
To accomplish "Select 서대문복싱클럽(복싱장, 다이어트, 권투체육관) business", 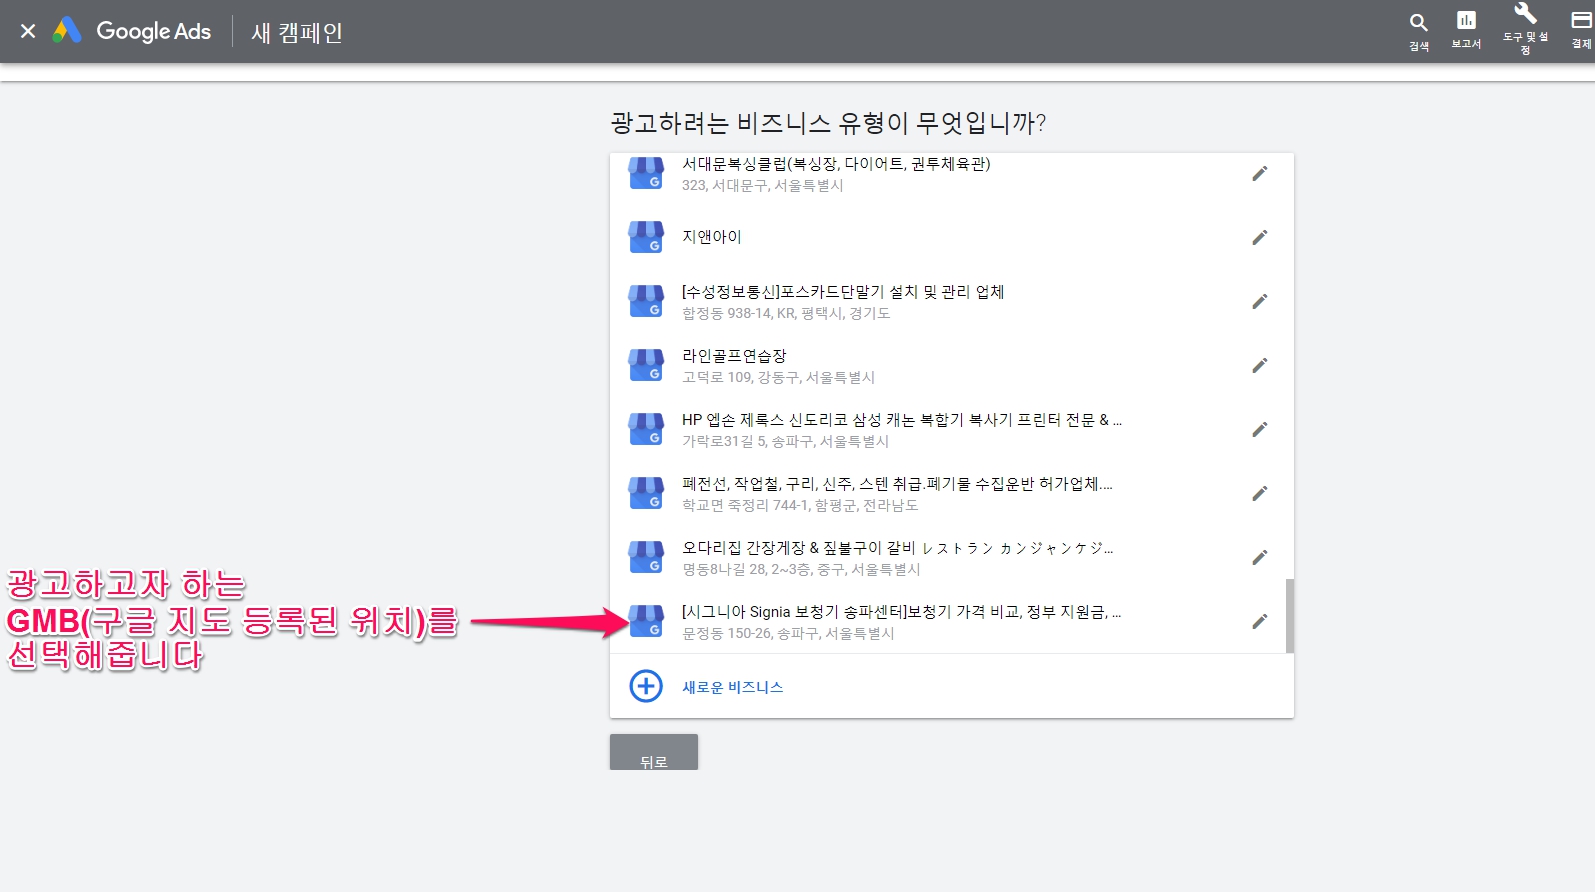I will coord(836,164).
